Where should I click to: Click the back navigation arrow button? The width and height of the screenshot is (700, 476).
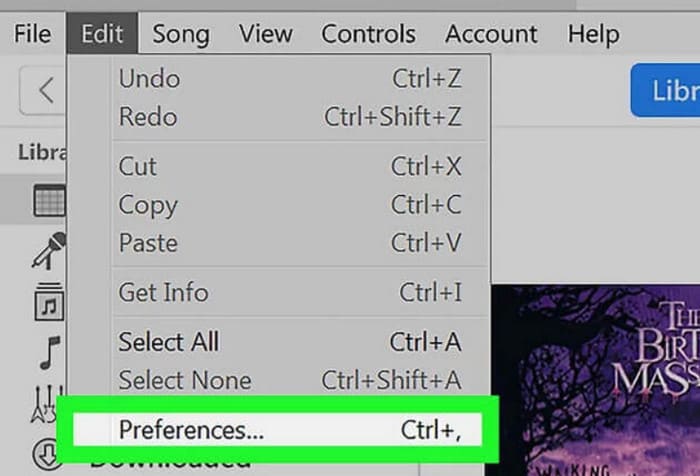click(44, 91)
